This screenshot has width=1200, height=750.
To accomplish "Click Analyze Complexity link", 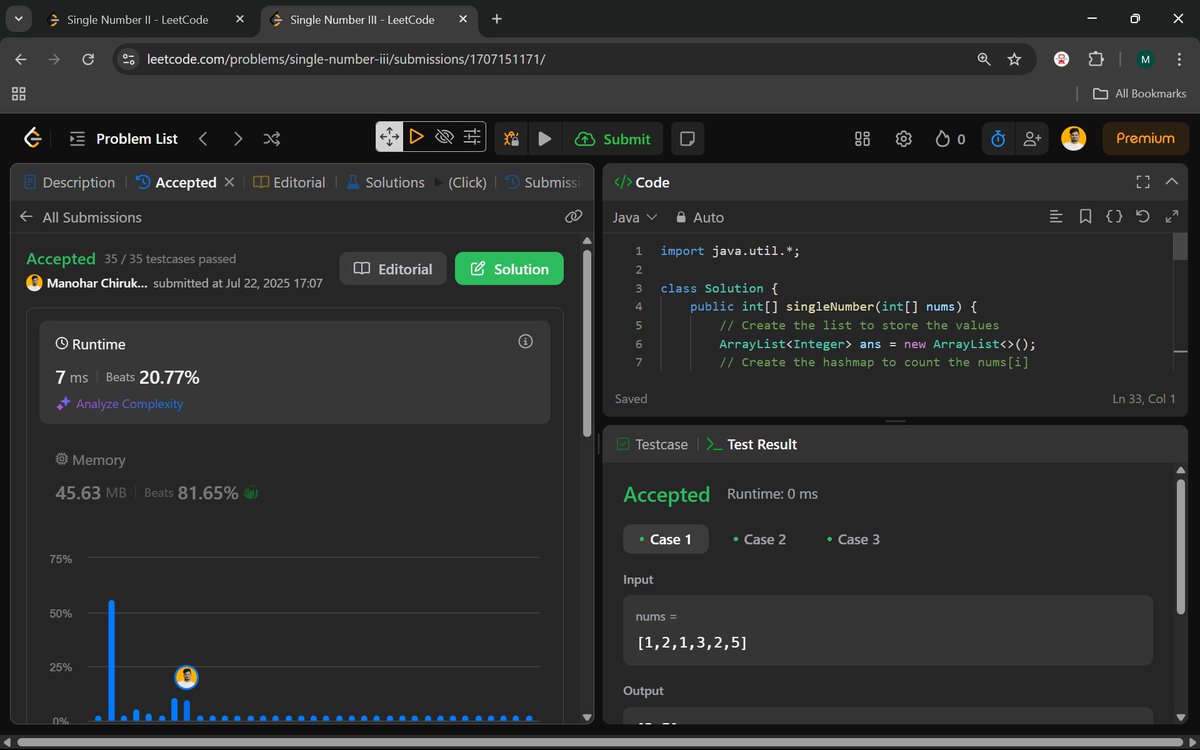I will click(x=120, y=404).
